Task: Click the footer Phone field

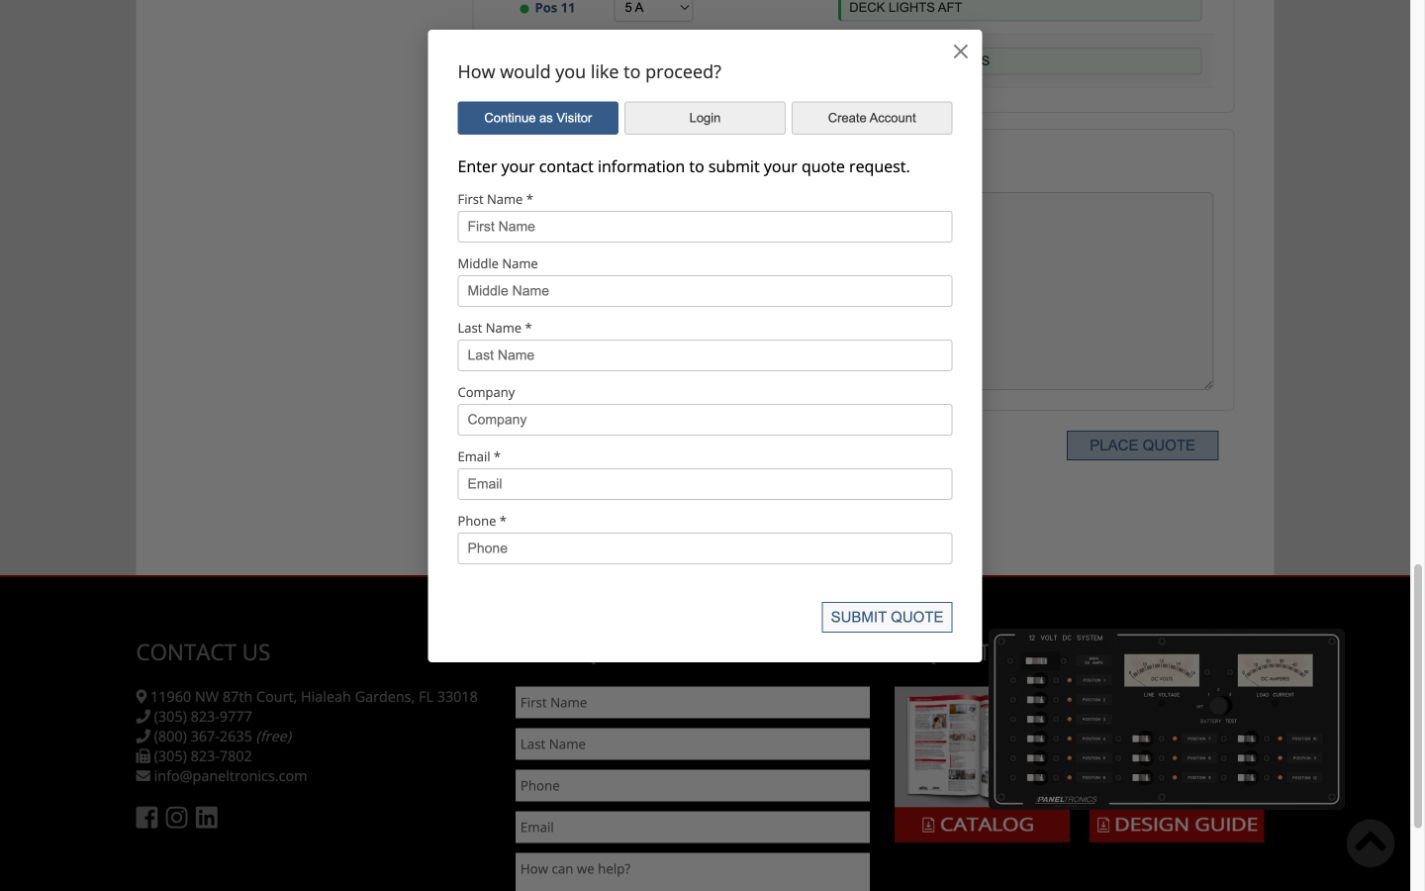Action: tap(692, 785)
